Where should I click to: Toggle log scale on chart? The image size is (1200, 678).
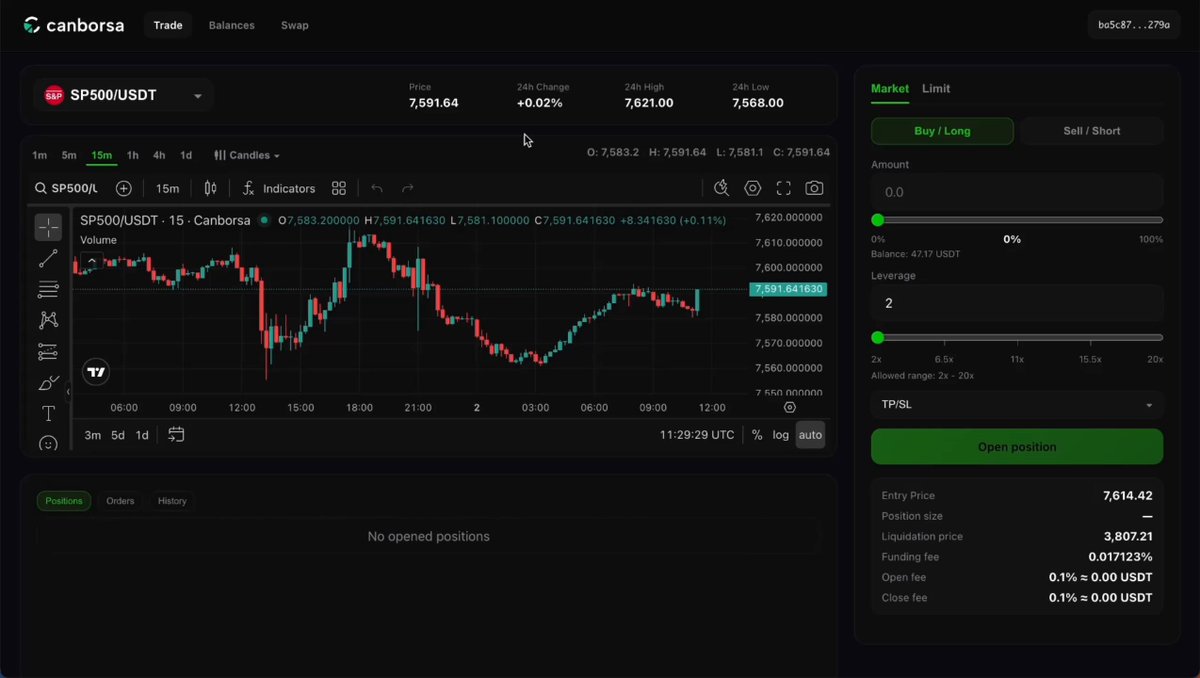click(781, 435)
